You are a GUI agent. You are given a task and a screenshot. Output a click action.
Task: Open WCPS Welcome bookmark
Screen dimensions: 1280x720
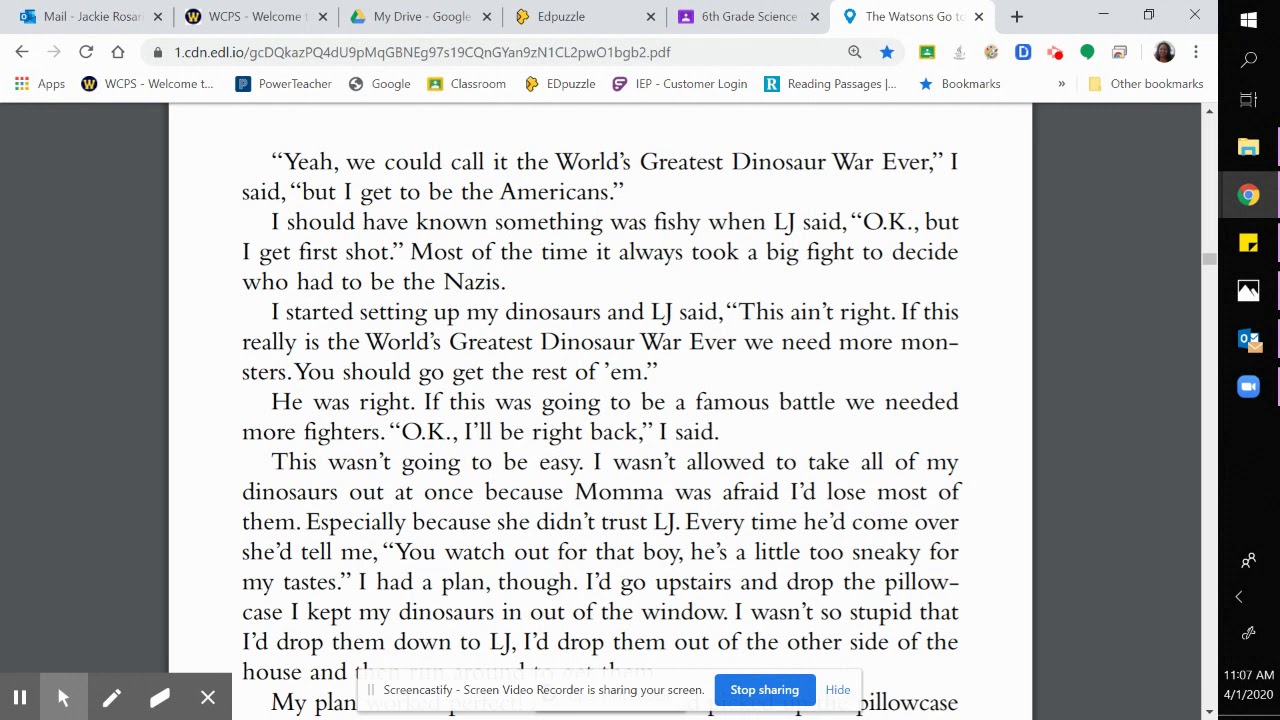(147, 84)
